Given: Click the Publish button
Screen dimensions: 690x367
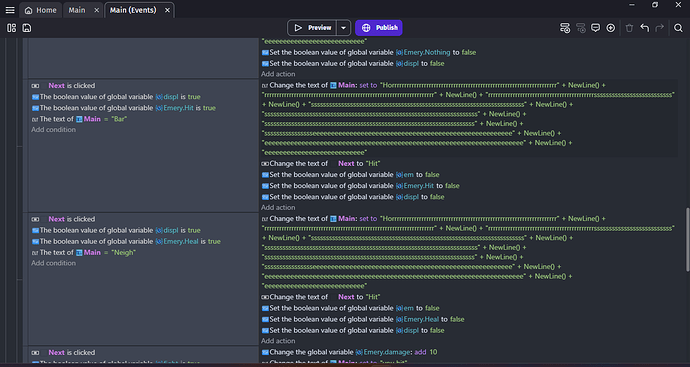Looking at the screenshot, I should (x=378, y=28).
